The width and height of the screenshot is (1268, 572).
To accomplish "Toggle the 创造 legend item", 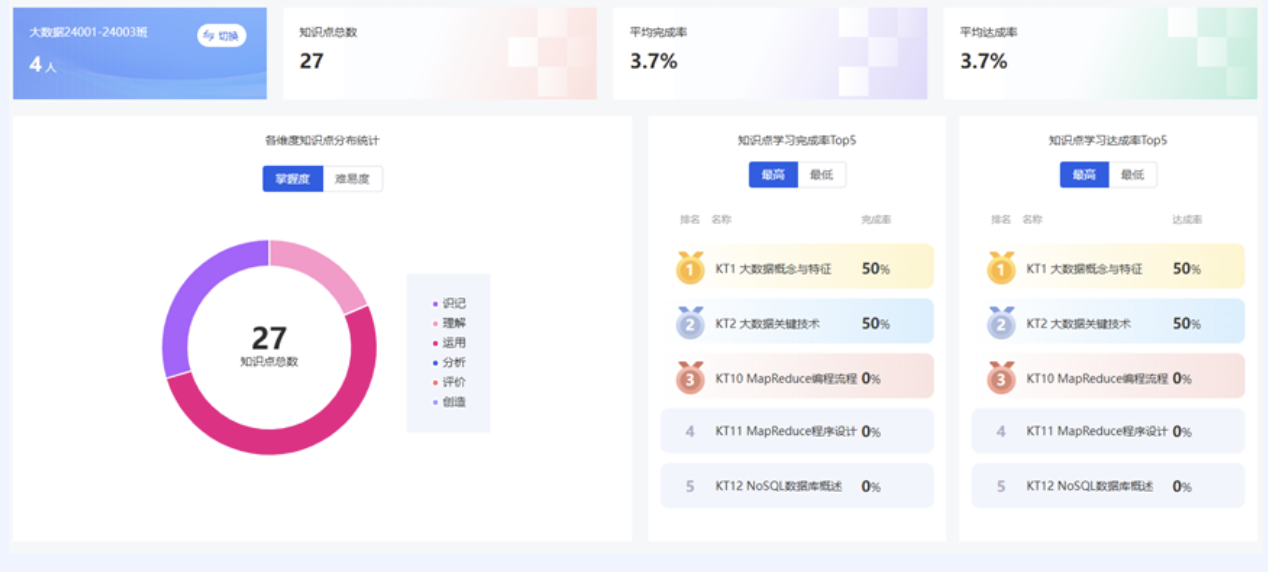I will point(449,402).
